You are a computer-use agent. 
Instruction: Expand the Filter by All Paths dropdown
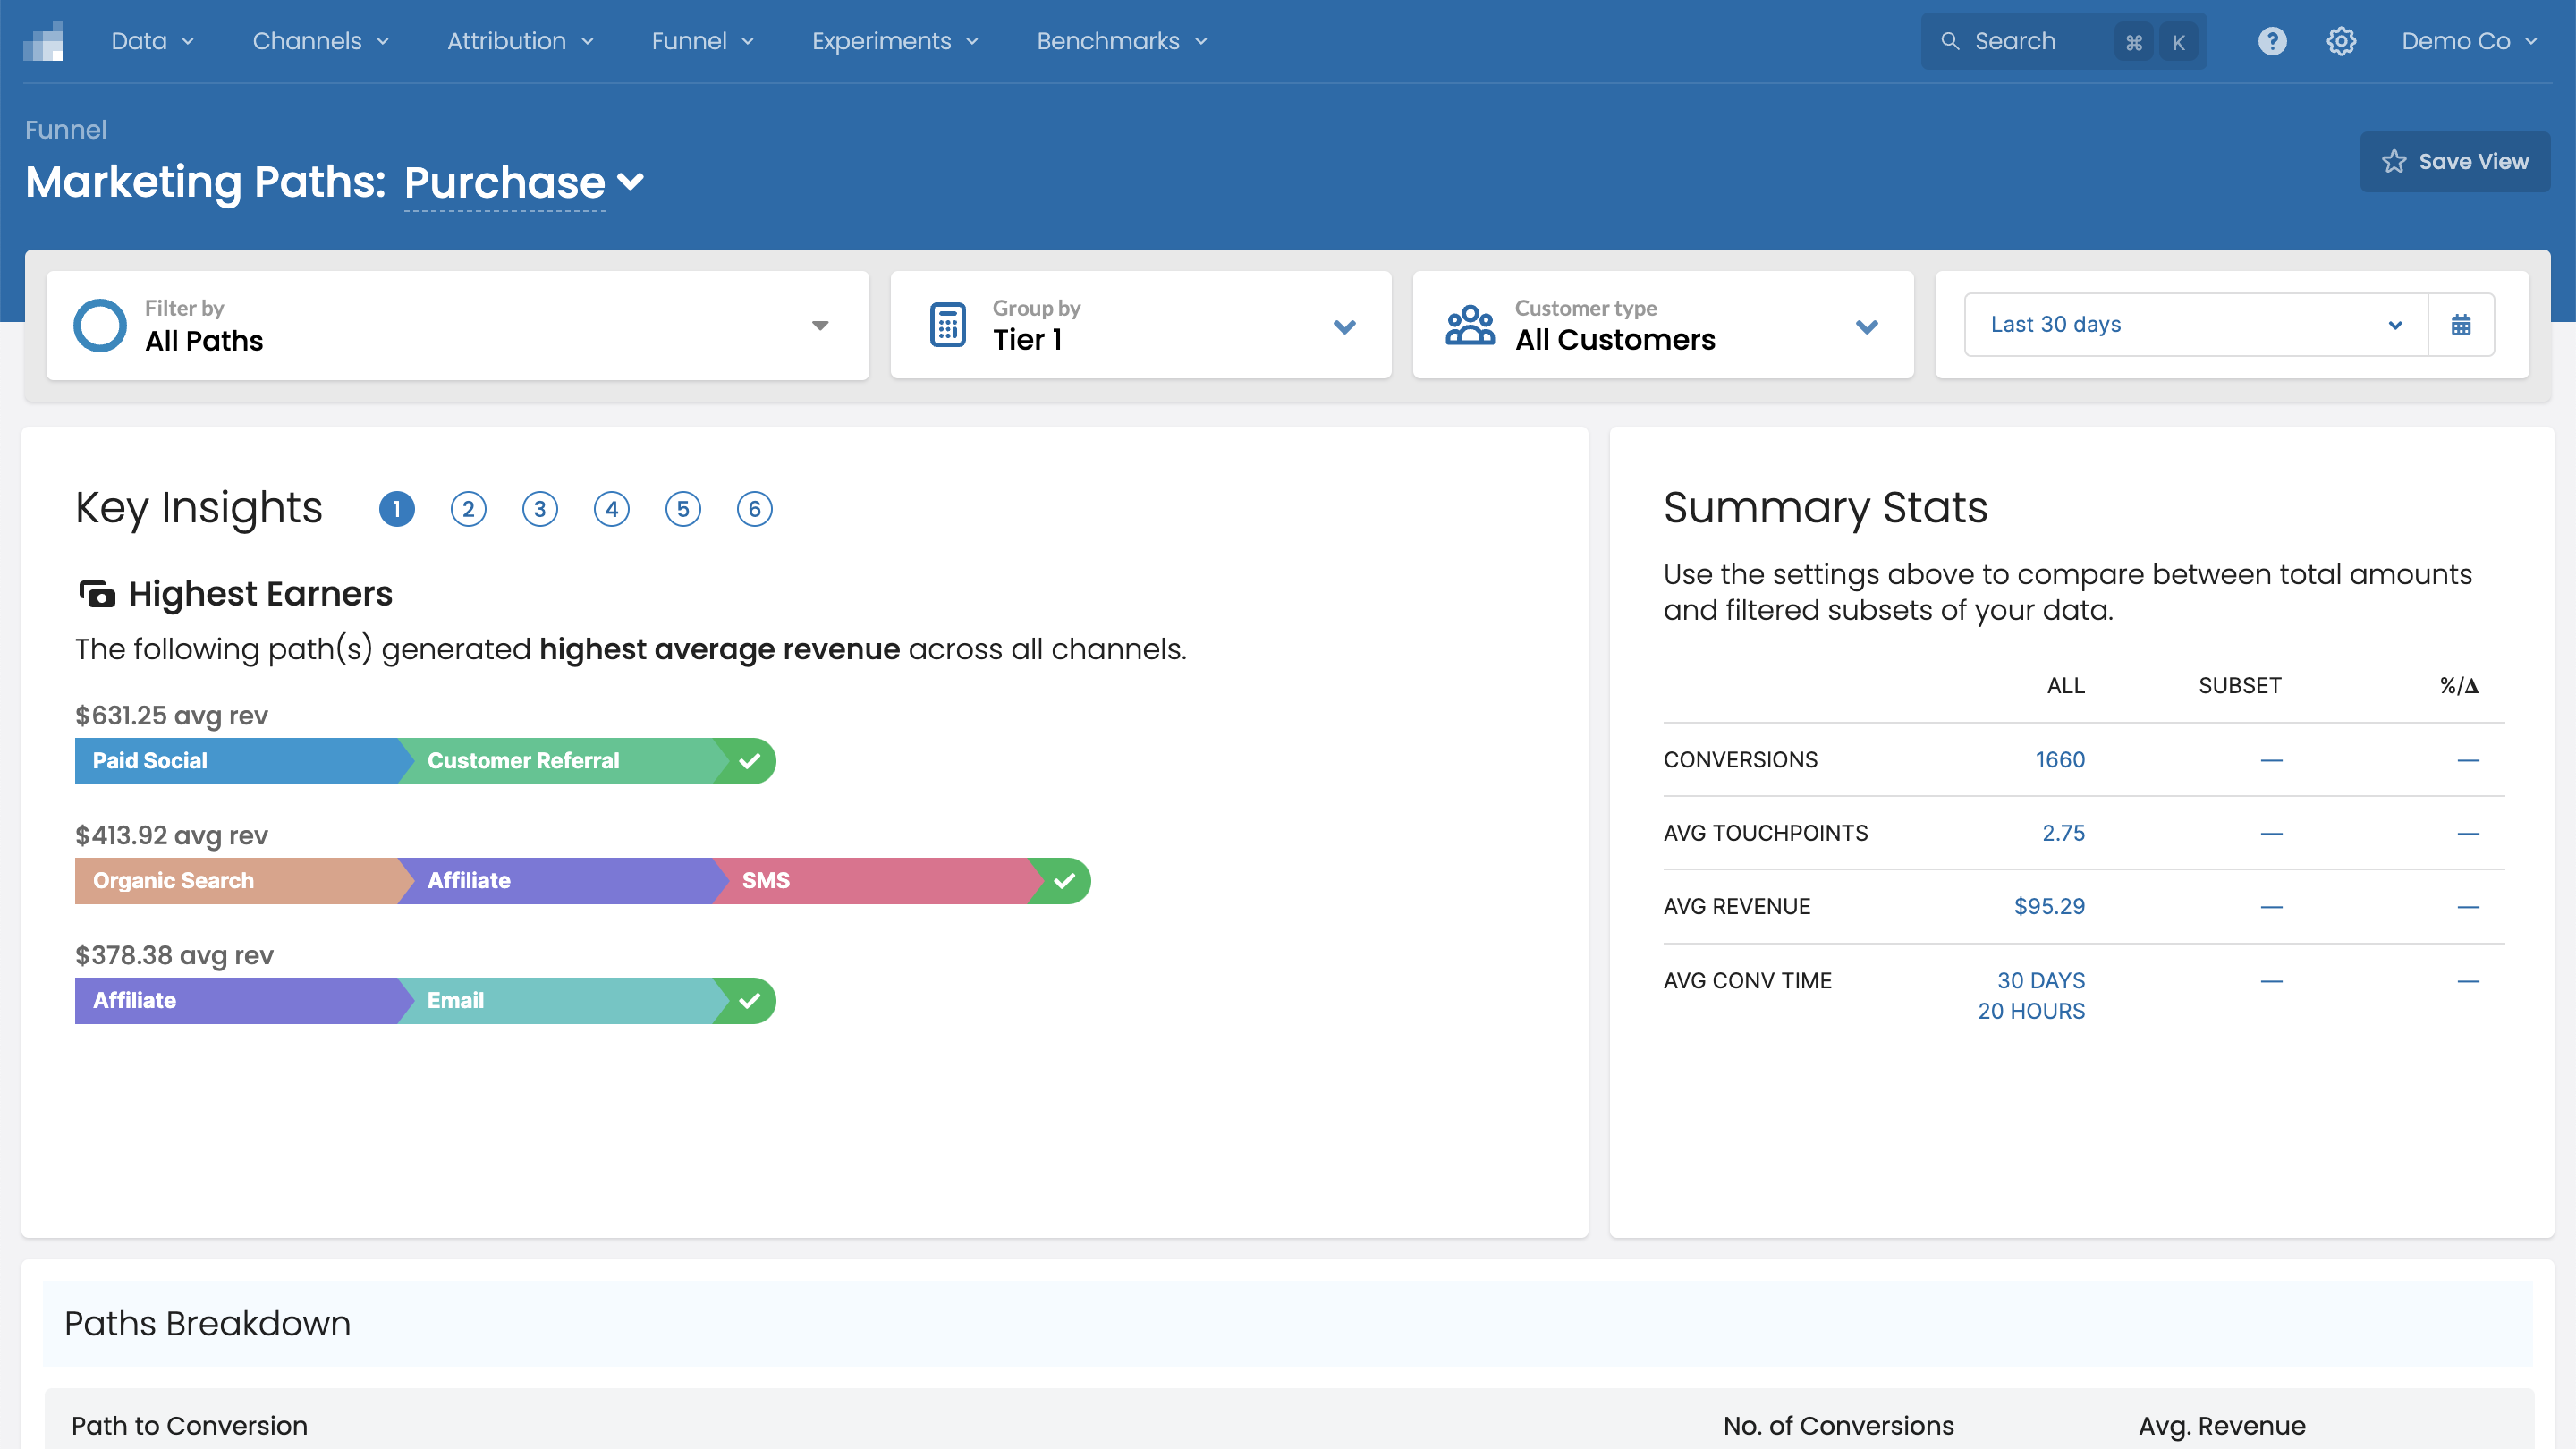pyautogui.click(x=819, y=326)
